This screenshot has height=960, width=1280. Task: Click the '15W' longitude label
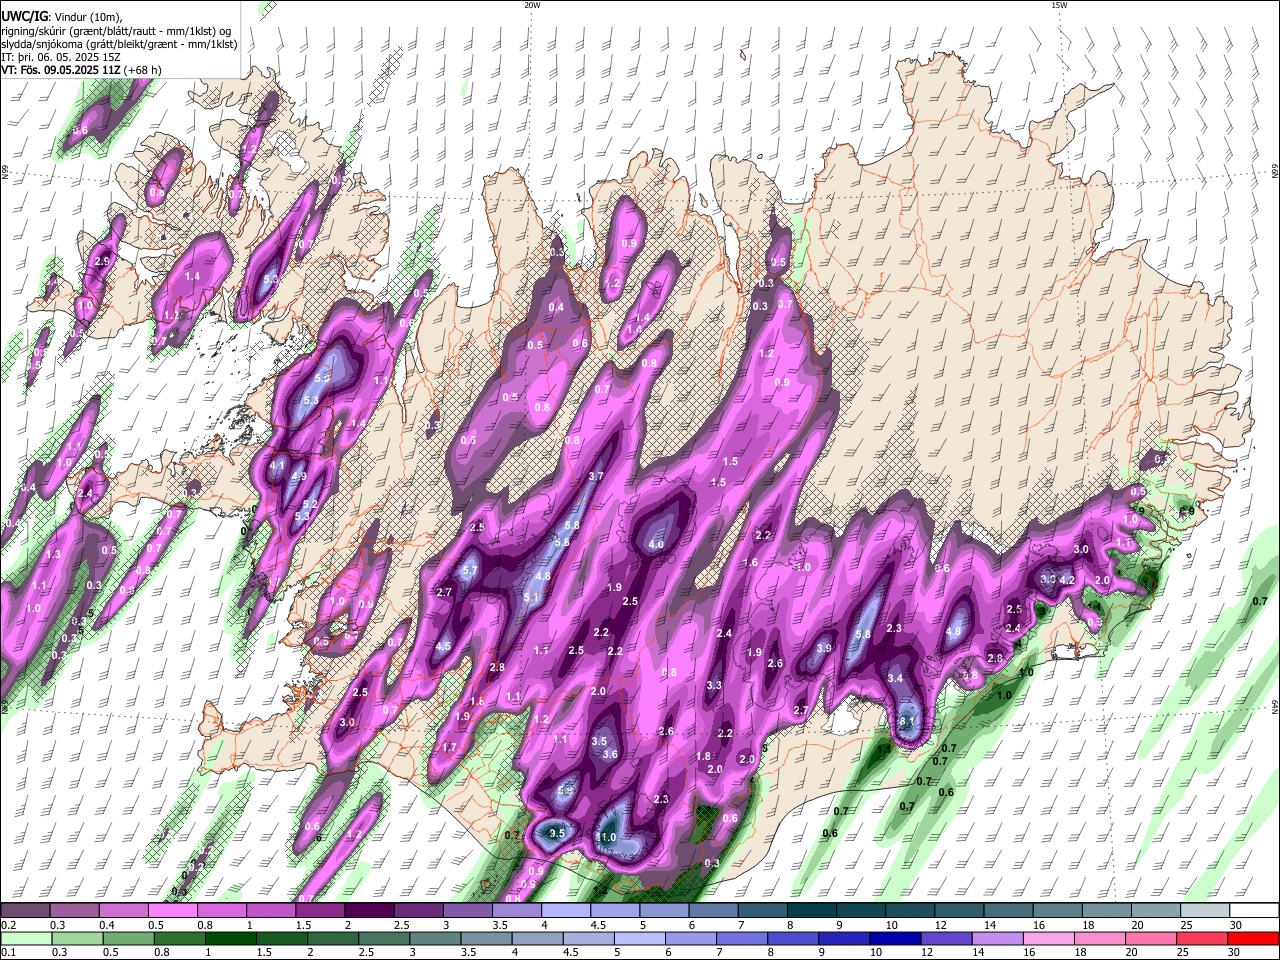click(1058, 5)
